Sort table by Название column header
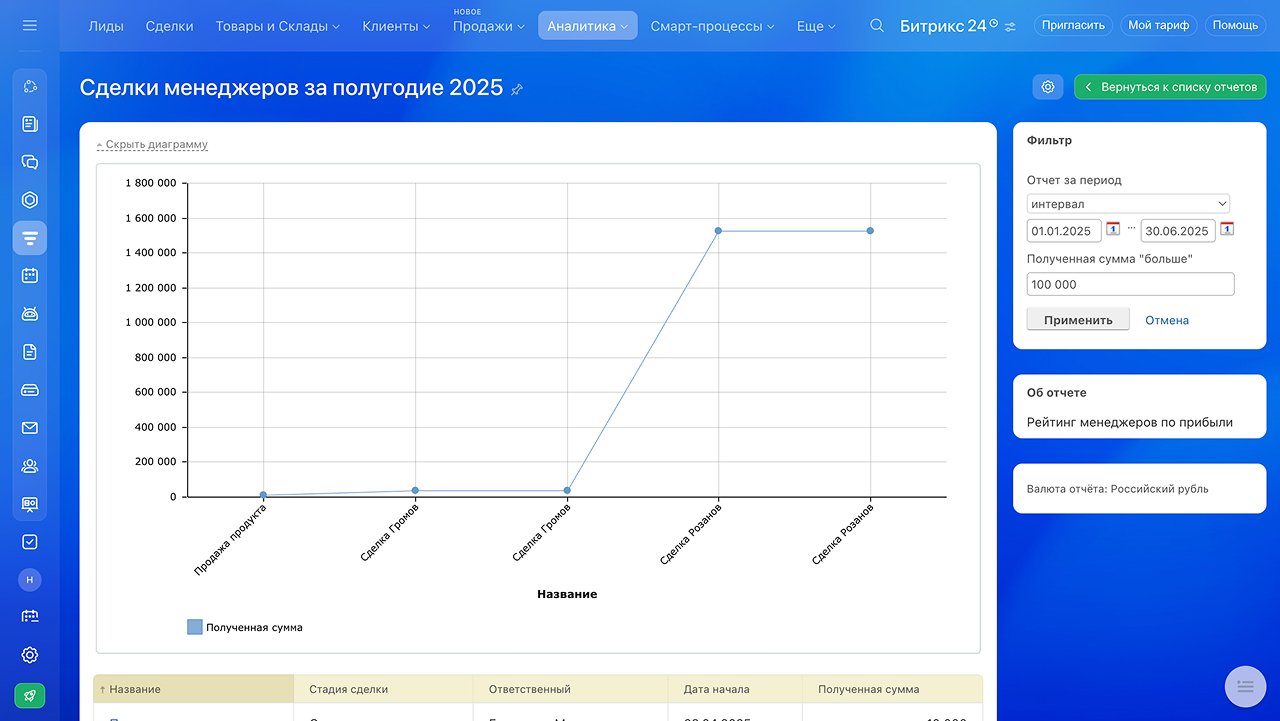 [x=193, y=689]
